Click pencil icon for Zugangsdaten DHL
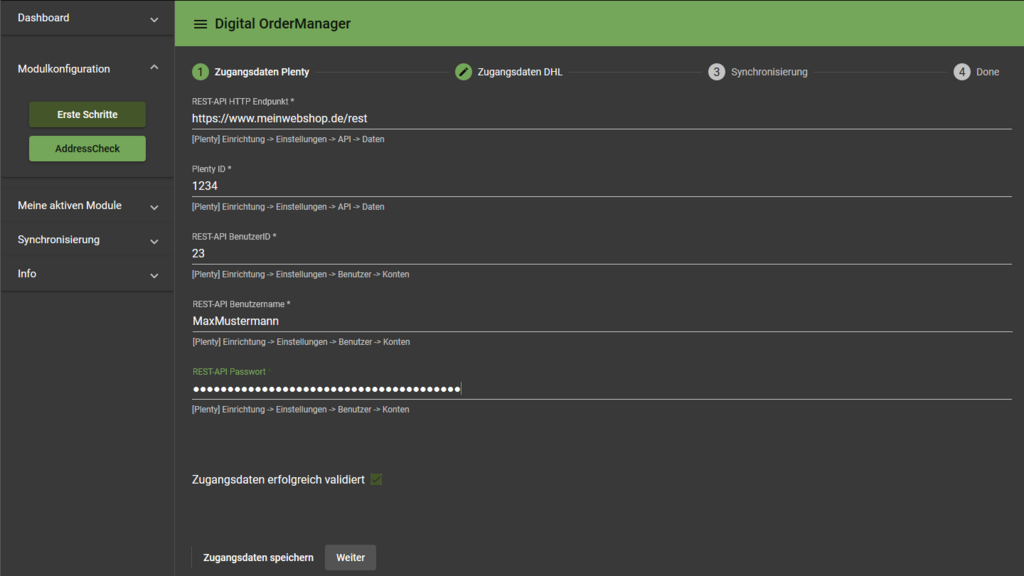This screenshot has height=576, width=1024. click(463, 72)
